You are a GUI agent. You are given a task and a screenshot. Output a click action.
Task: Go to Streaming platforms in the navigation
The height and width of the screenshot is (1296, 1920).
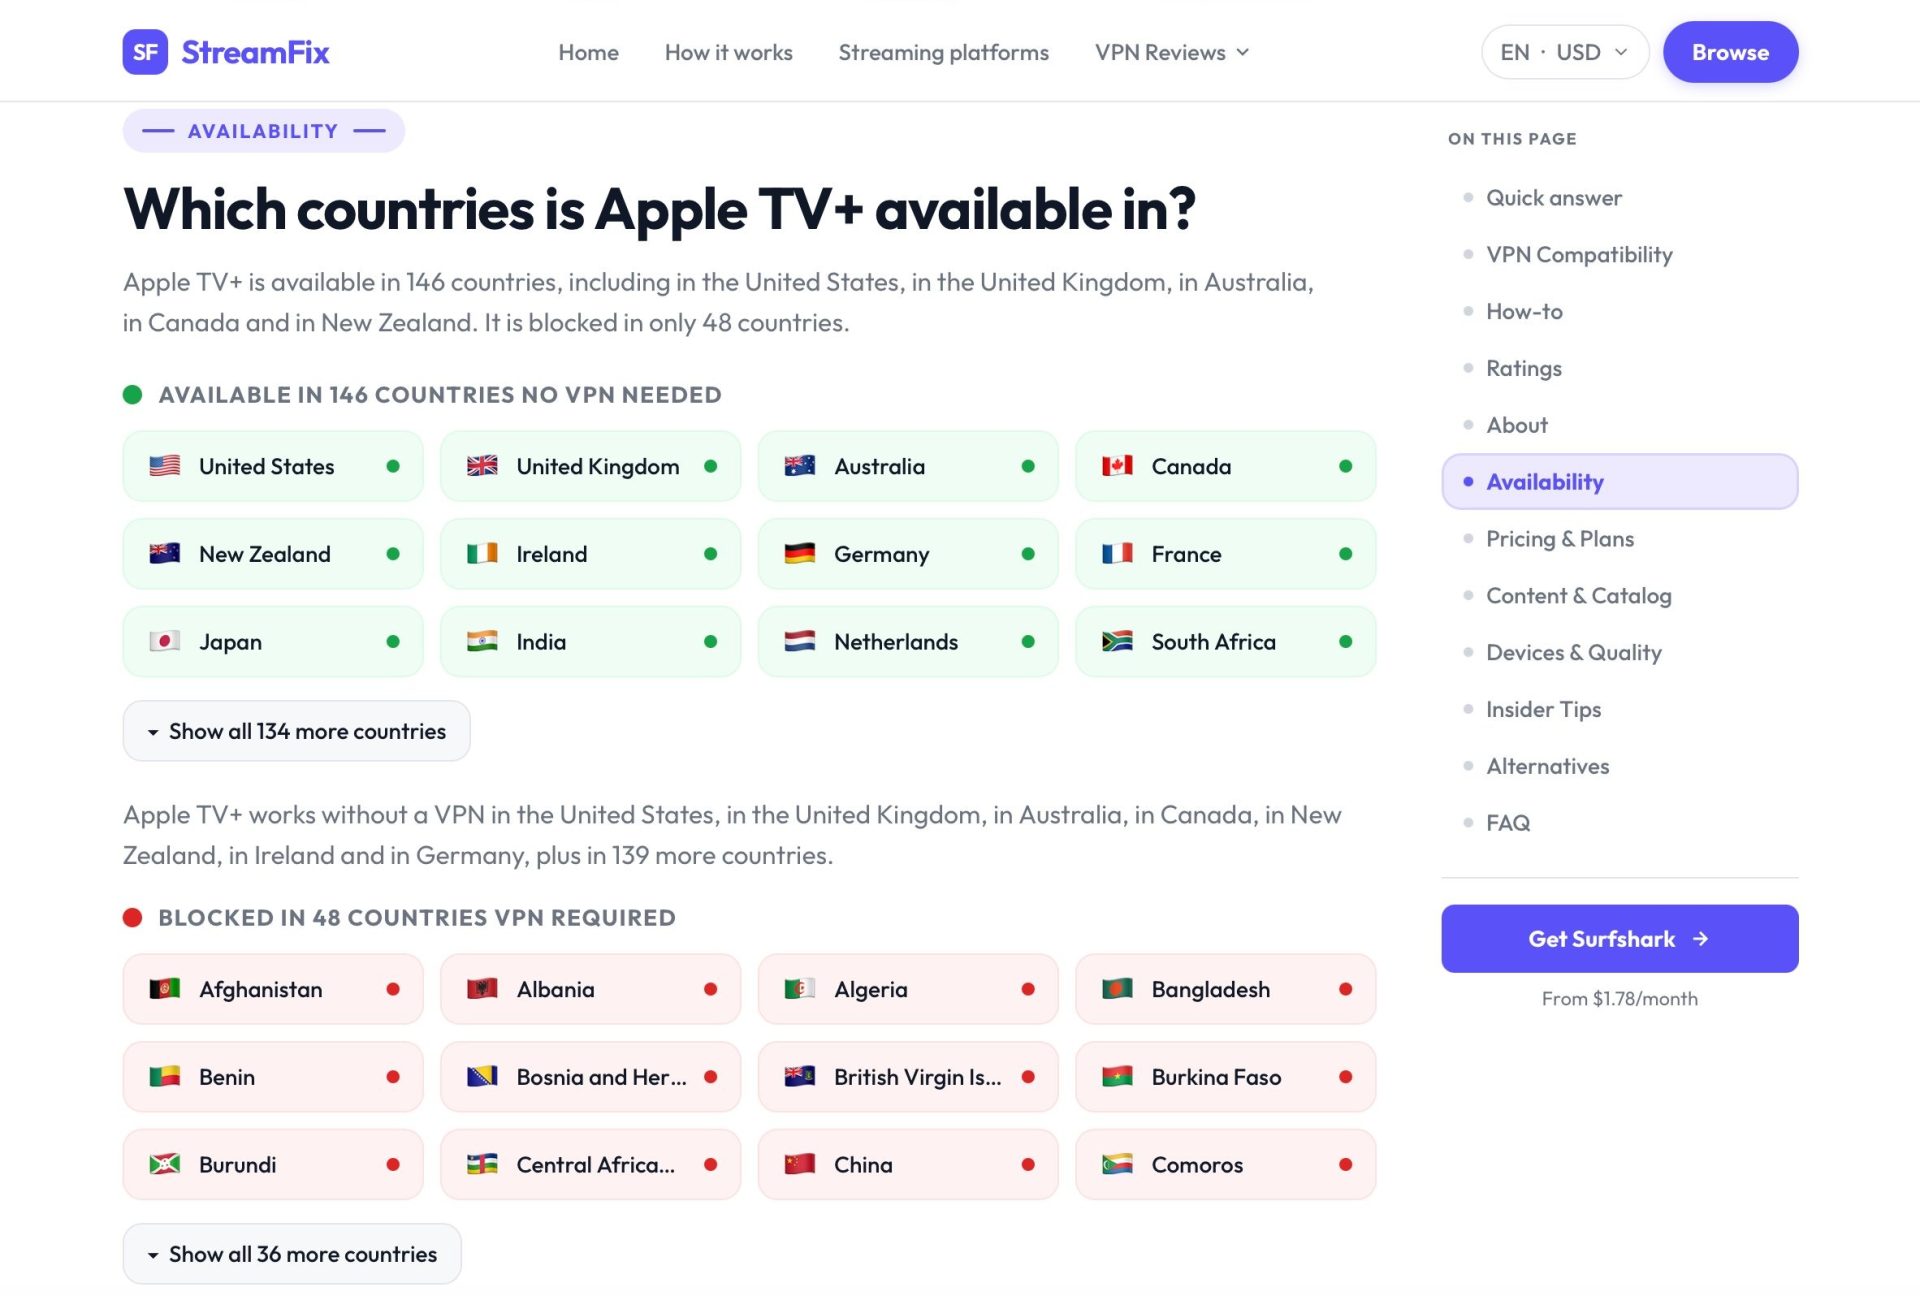tap(943, 52)
